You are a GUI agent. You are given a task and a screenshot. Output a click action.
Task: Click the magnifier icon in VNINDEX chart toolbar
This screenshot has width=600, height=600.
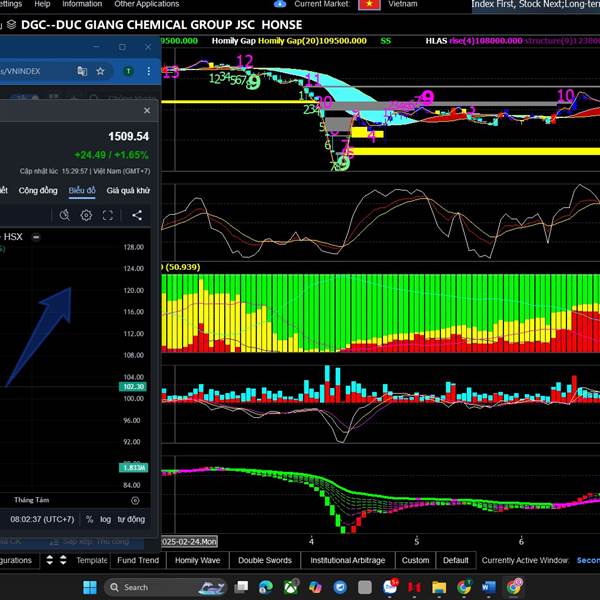pyautogui.click(x=65, y=215)
